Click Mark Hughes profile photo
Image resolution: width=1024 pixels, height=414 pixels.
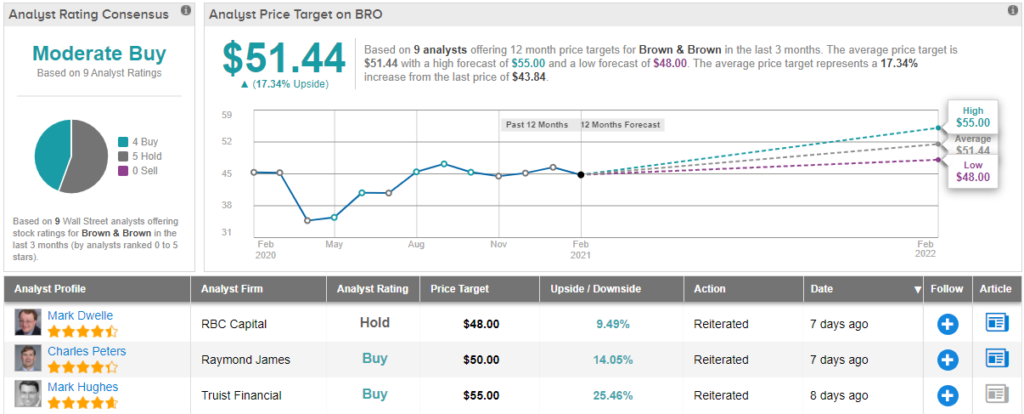(x=28, y=394)
